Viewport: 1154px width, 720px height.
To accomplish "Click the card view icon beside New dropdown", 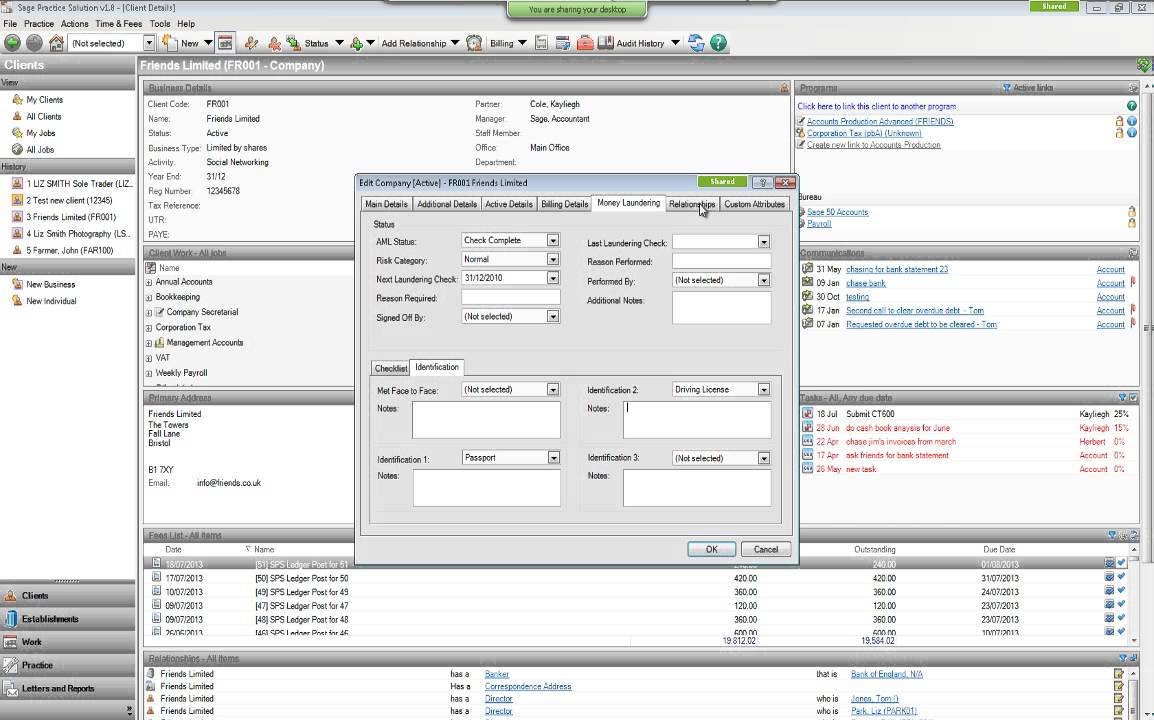I will pyautogui.click(x=225, y=43).
